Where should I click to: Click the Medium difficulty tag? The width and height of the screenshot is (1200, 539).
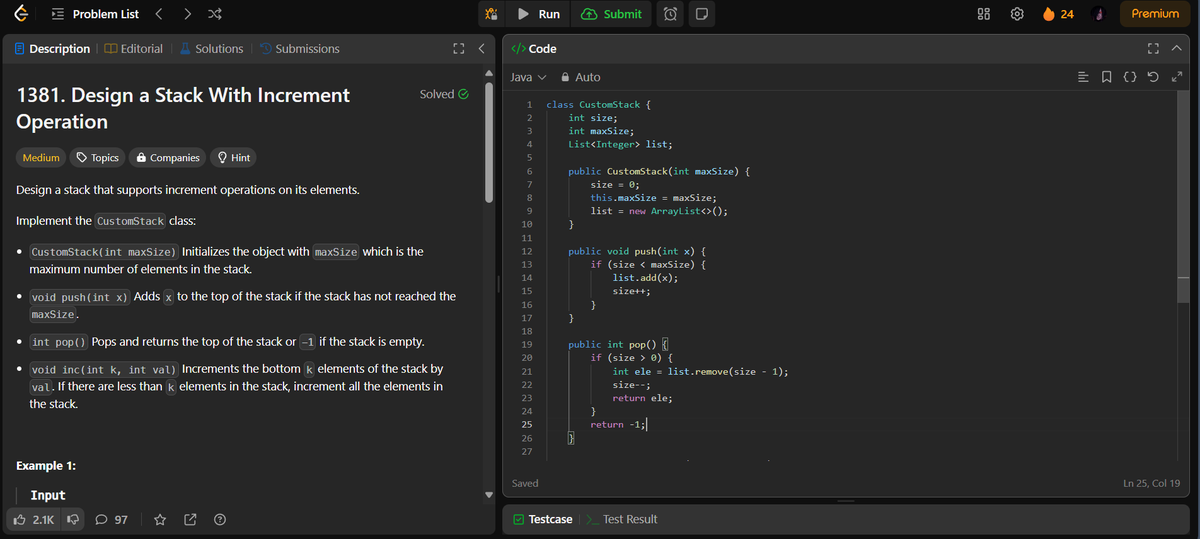pyautogui.click(x=41, y=157)
